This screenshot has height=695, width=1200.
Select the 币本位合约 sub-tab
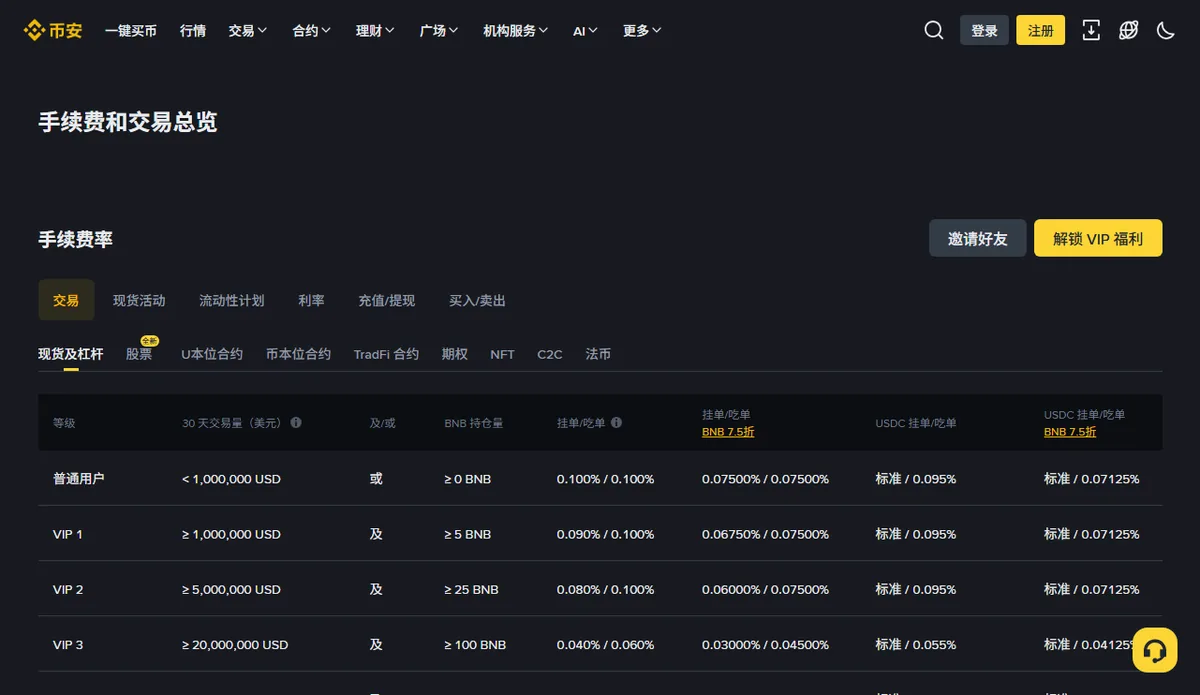[x=298, y=354]
